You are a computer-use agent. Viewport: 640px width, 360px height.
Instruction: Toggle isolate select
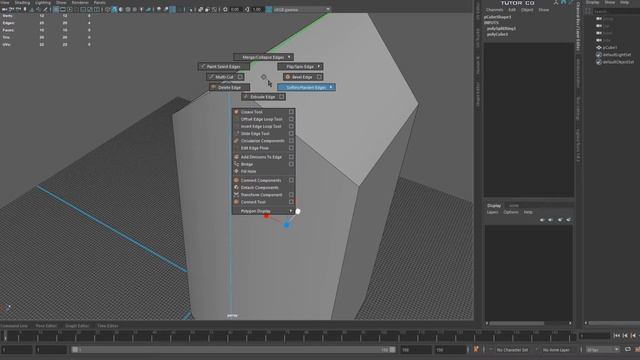[190, 9]
